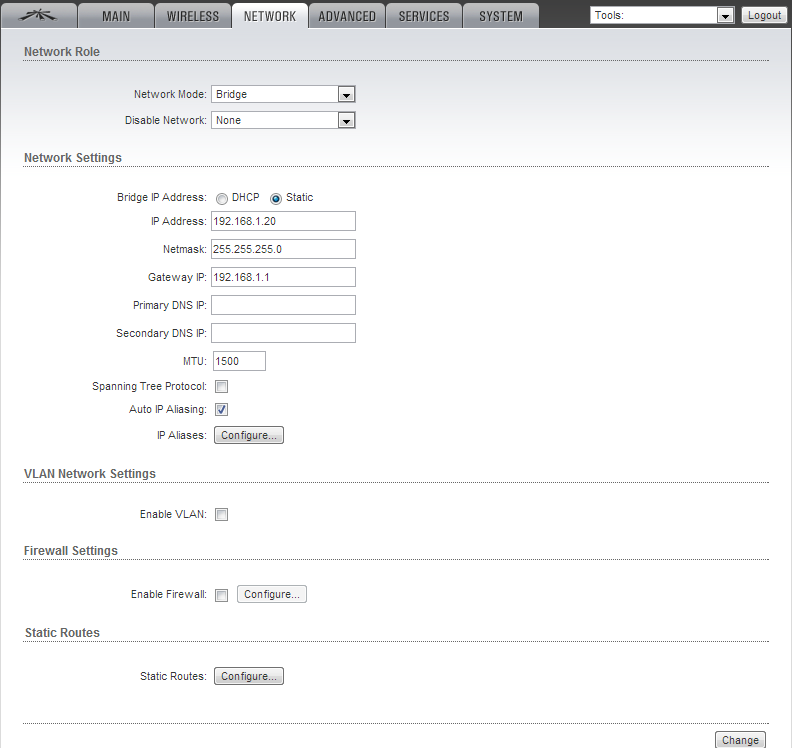Open the Ubiquiti logo tab
The height and width of the screenshot is (748, 792).
click(39, 16)
